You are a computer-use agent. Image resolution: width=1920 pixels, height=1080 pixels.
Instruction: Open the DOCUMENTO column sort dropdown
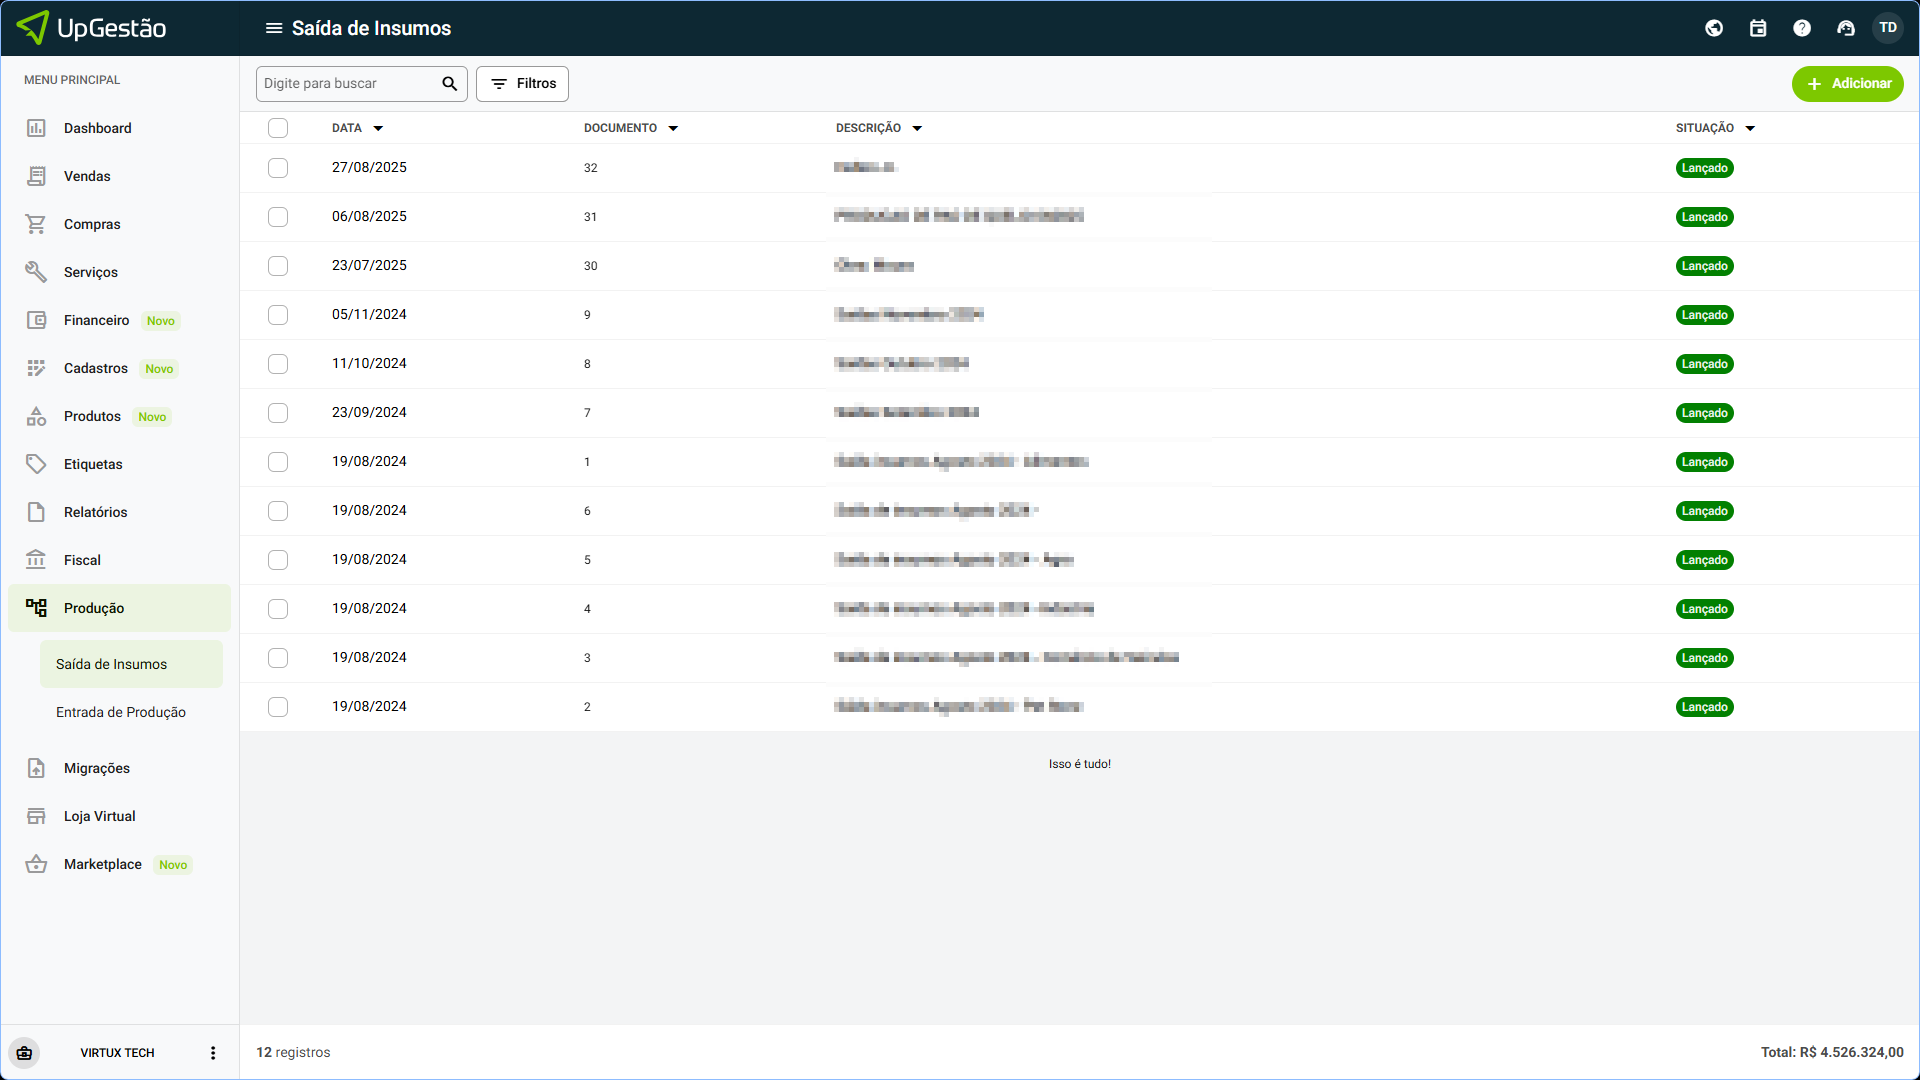click(x=673, y=128)
